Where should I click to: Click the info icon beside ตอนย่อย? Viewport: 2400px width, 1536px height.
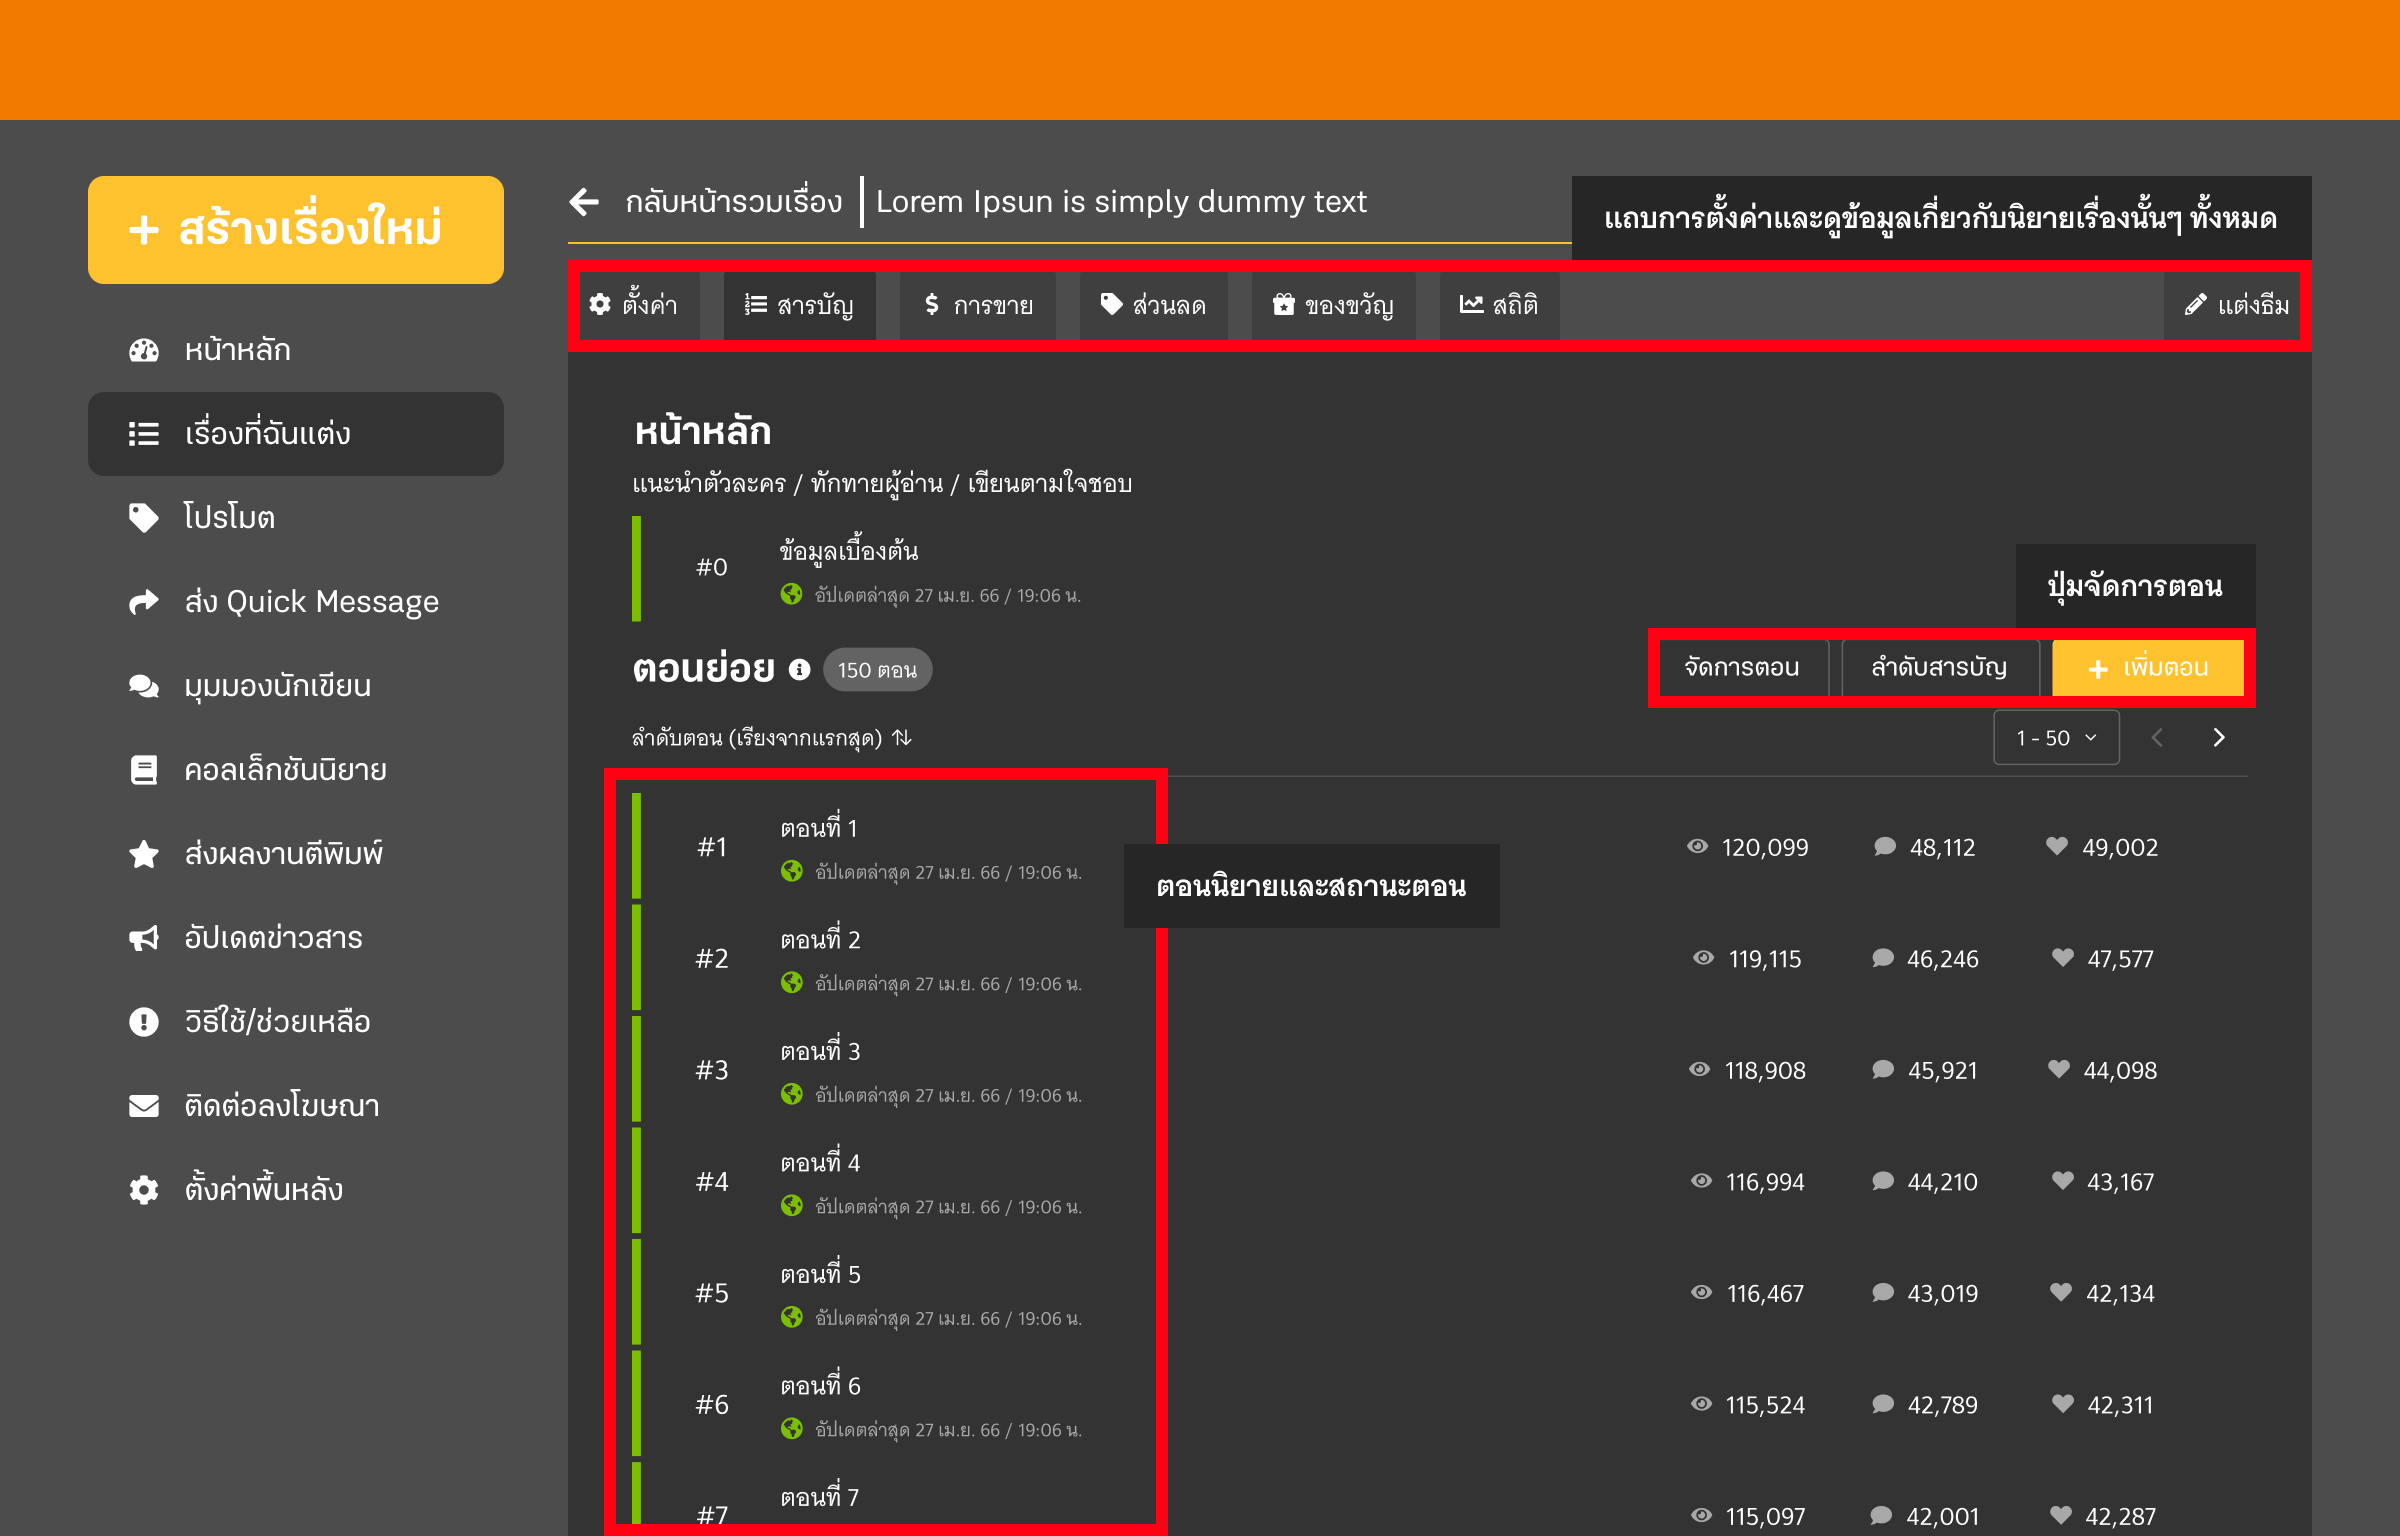pos(799,669)
